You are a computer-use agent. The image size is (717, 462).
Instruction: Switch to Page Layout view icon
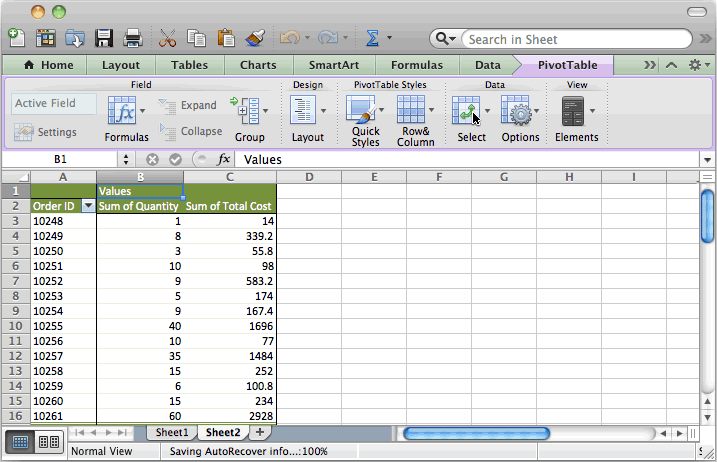tap(49, 442)
